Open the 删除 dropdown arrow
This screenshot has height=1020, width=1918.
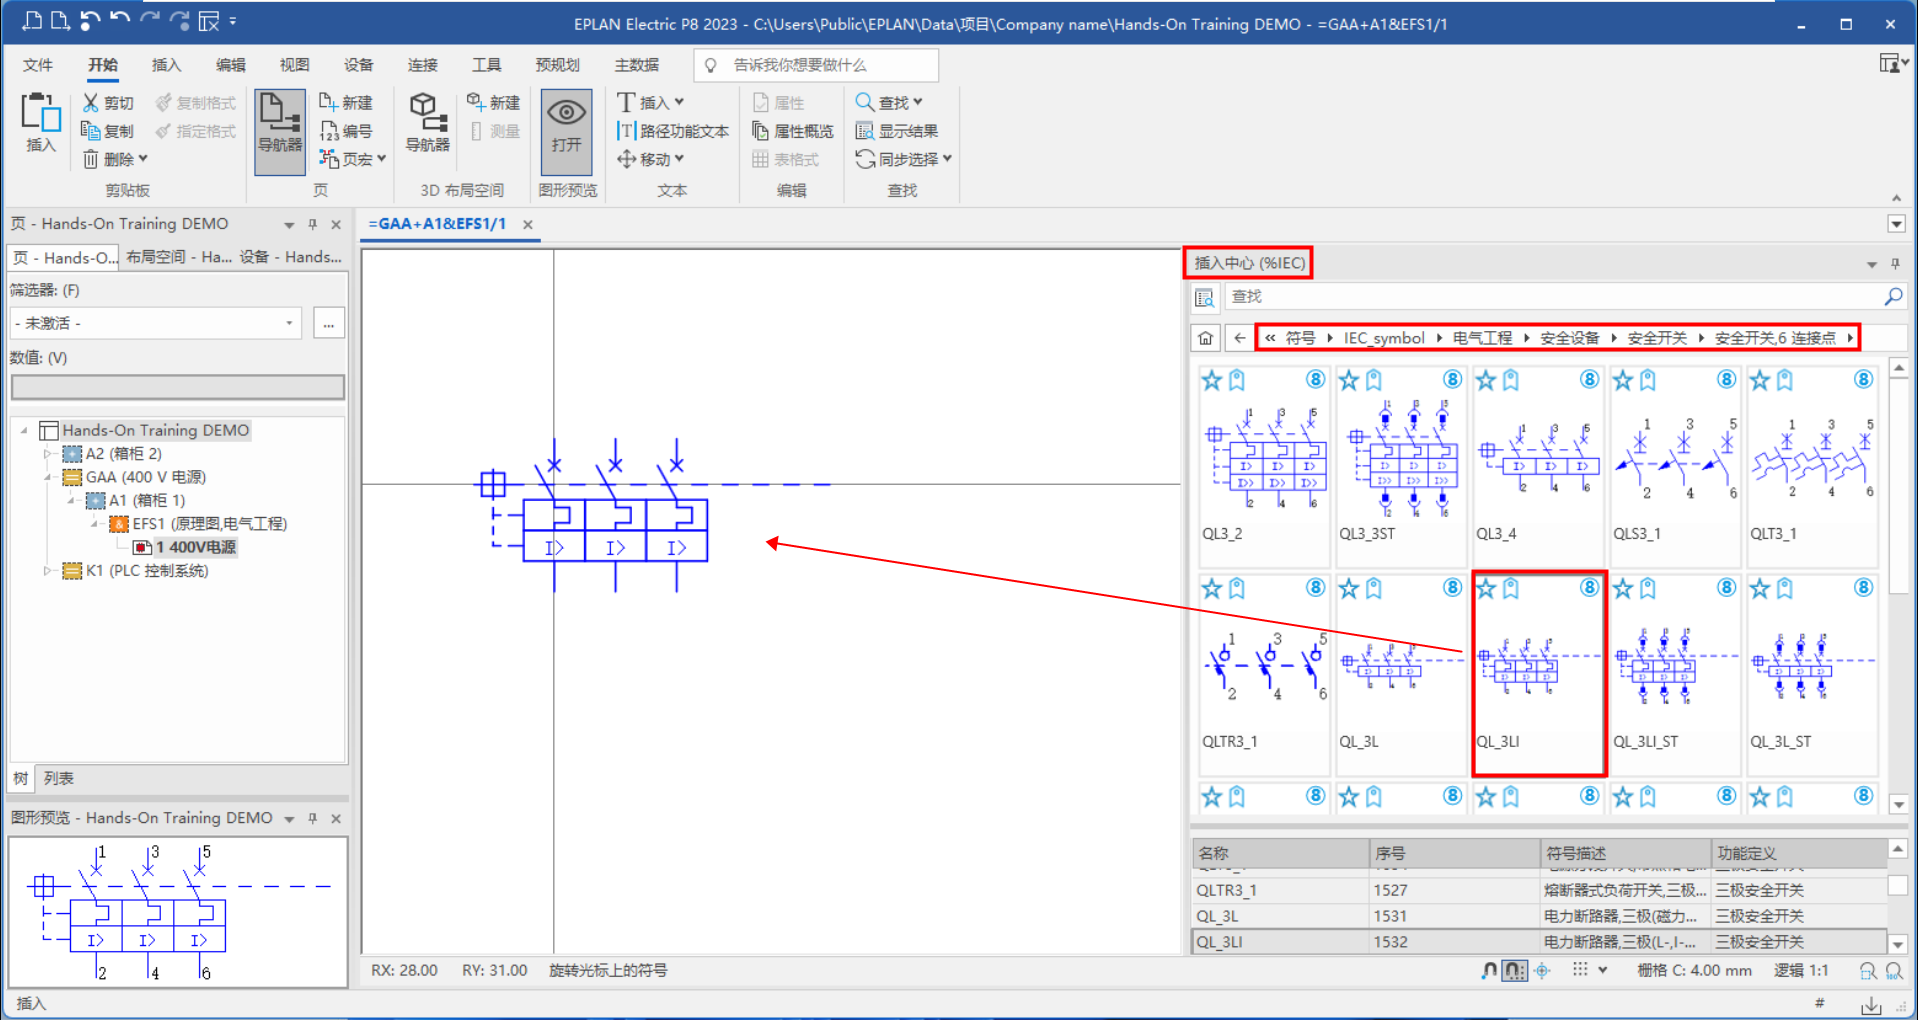coord(143,159)
